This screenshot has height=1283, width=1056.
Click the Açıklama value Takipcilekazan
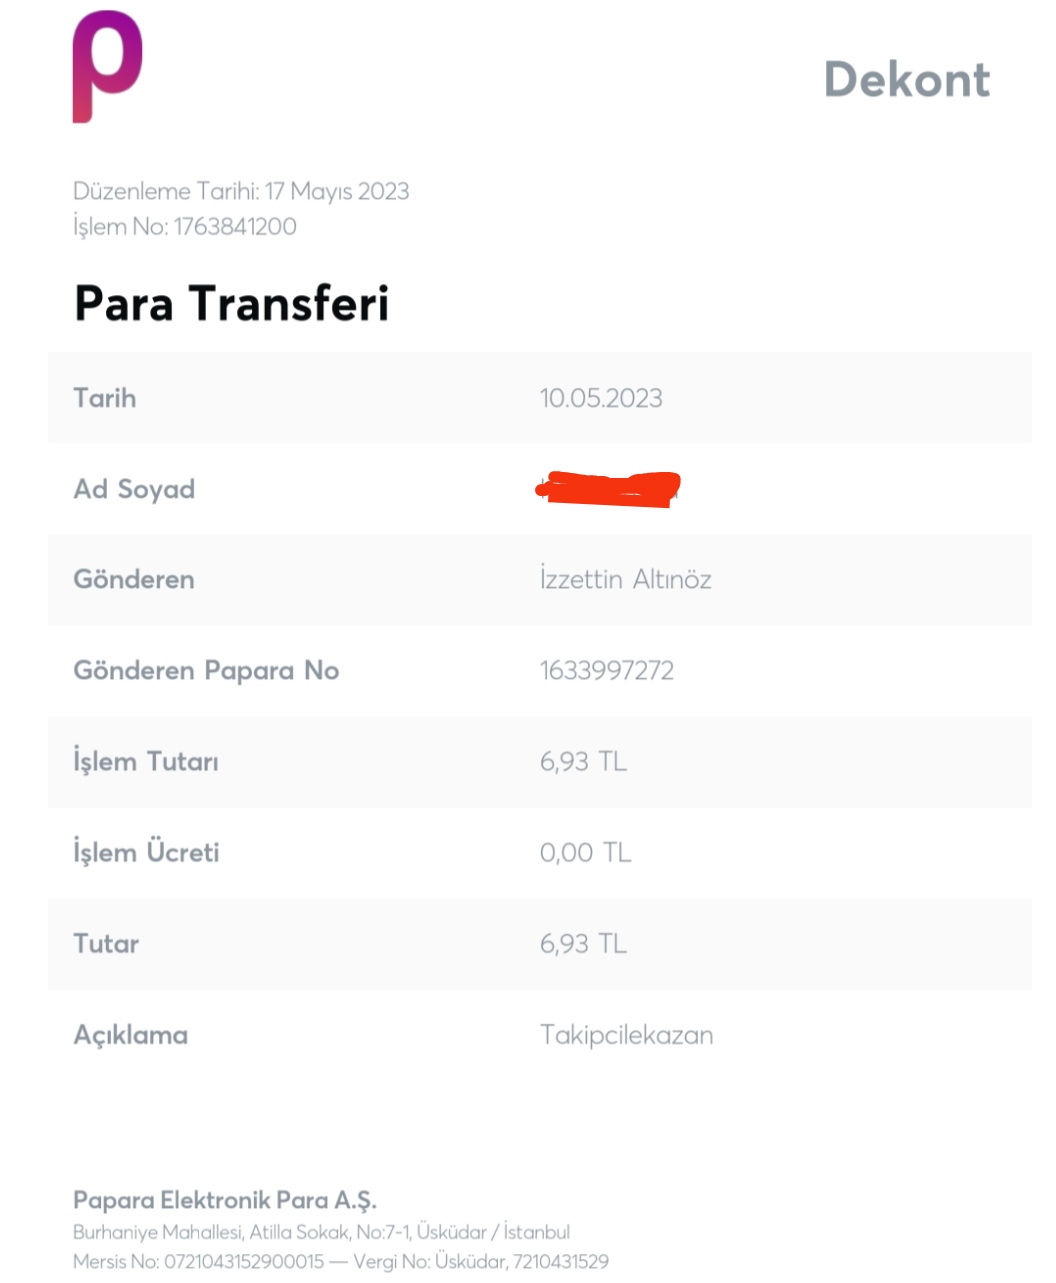[x=627, y=1034]
